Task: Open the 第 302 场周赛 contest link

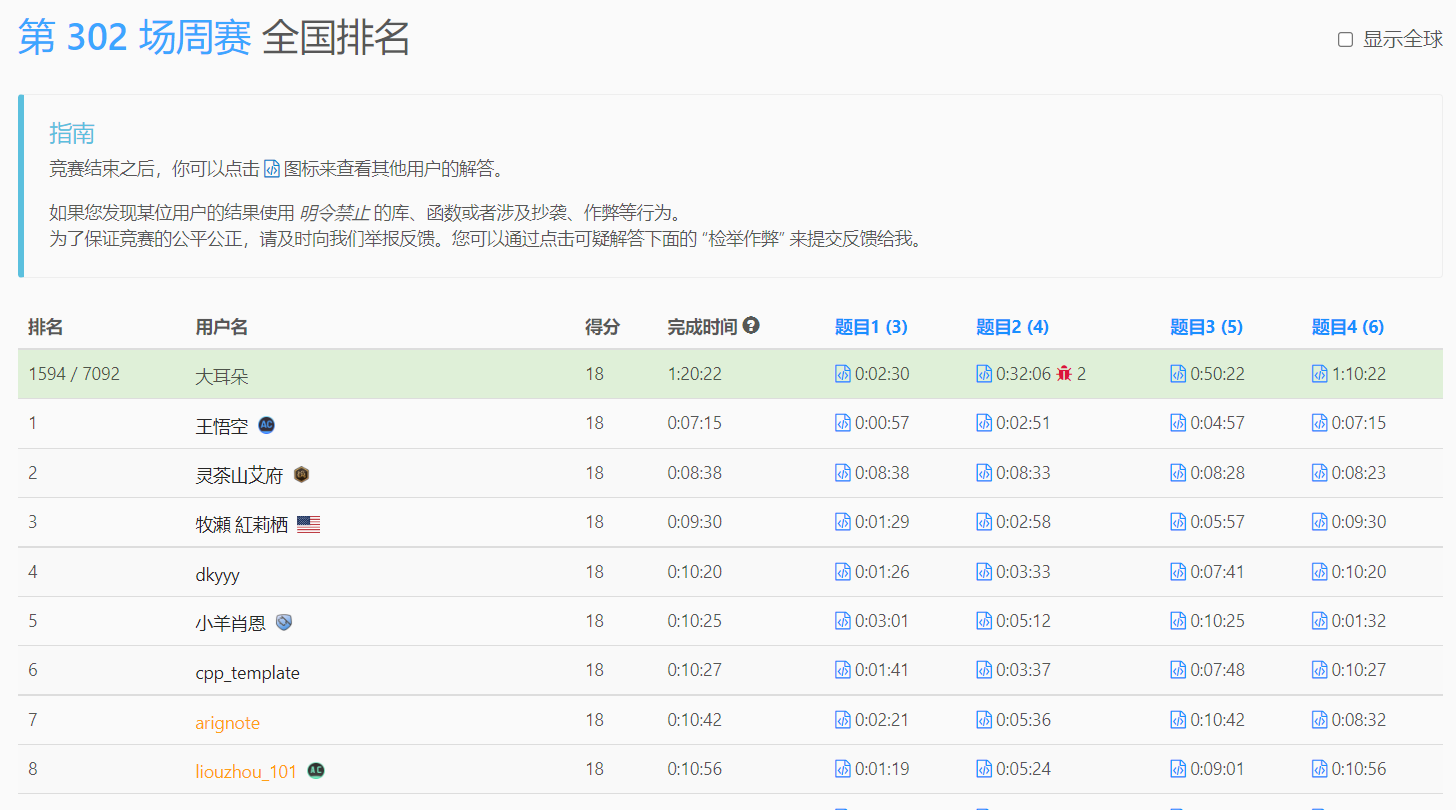Action: [x=134, y=38]
